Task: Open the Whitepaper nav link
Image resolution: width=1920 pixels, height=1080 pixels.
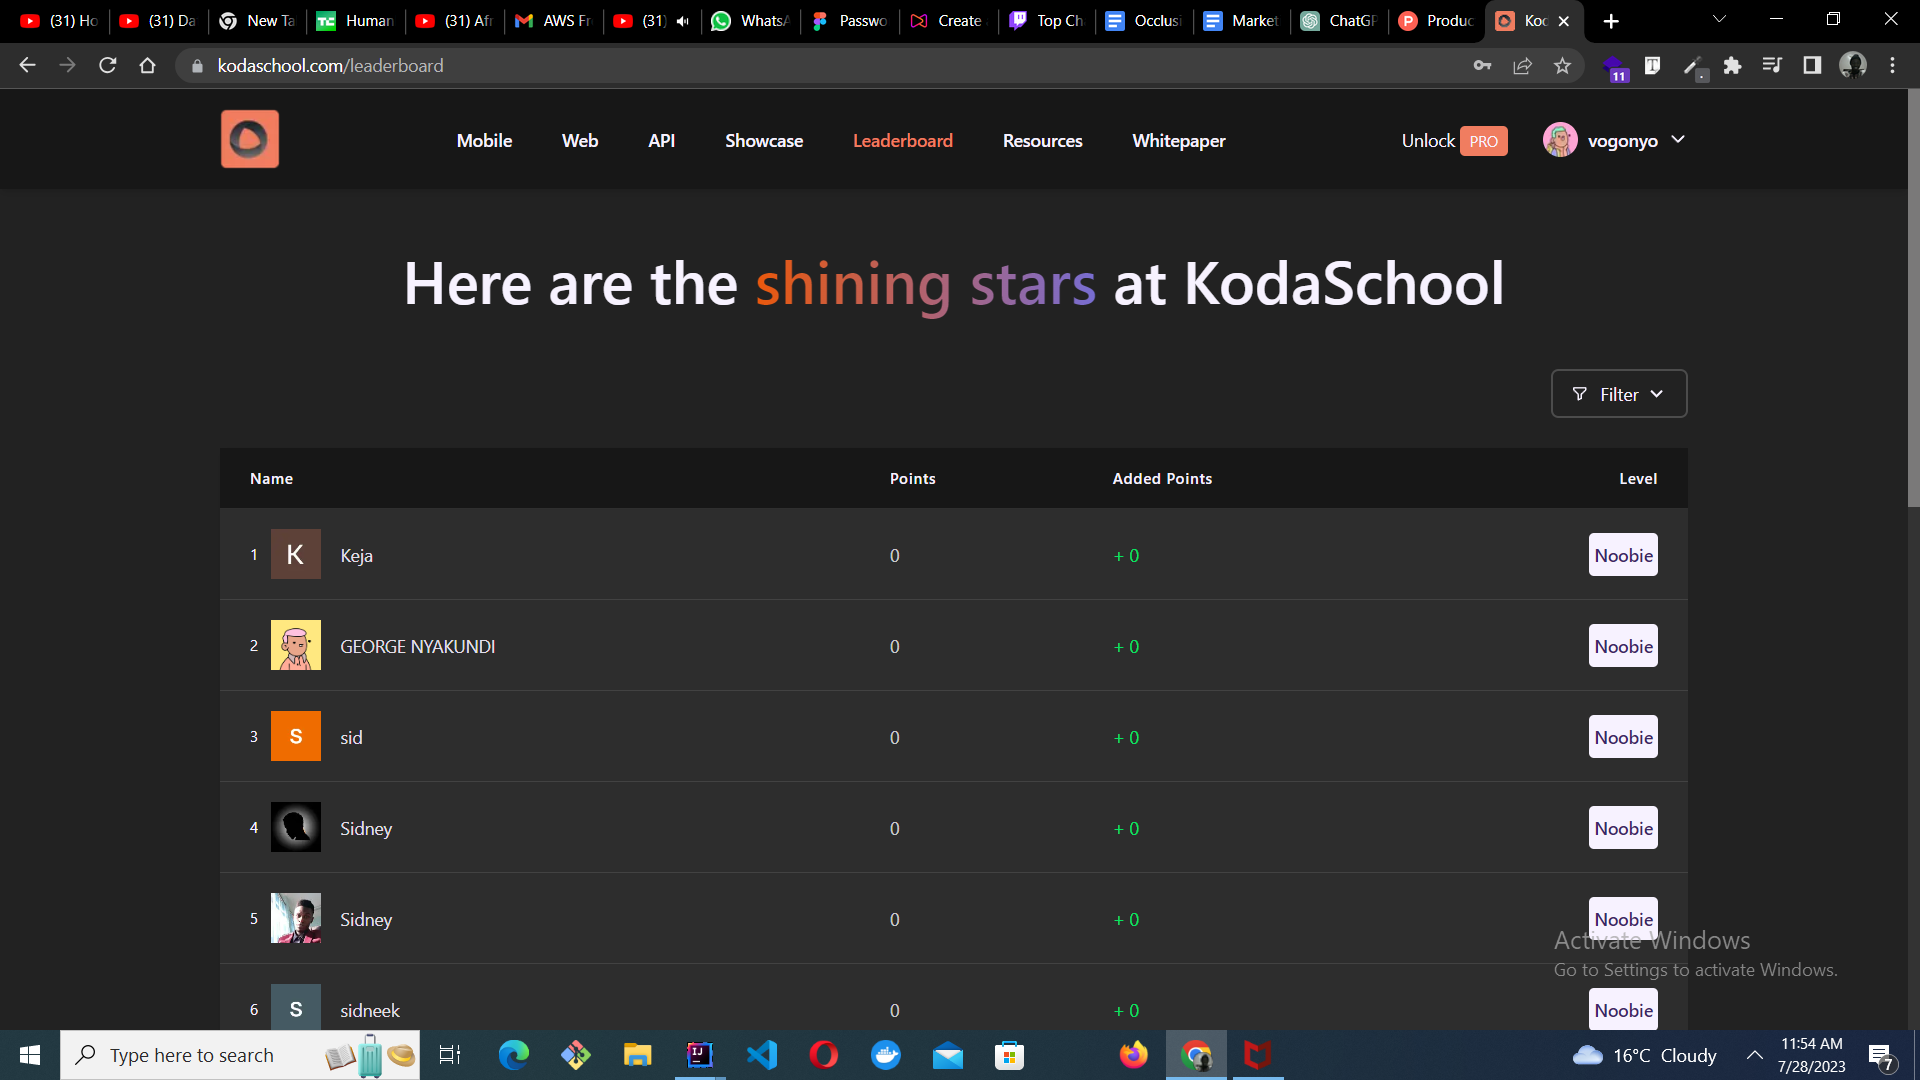Action: (1179, 141)
